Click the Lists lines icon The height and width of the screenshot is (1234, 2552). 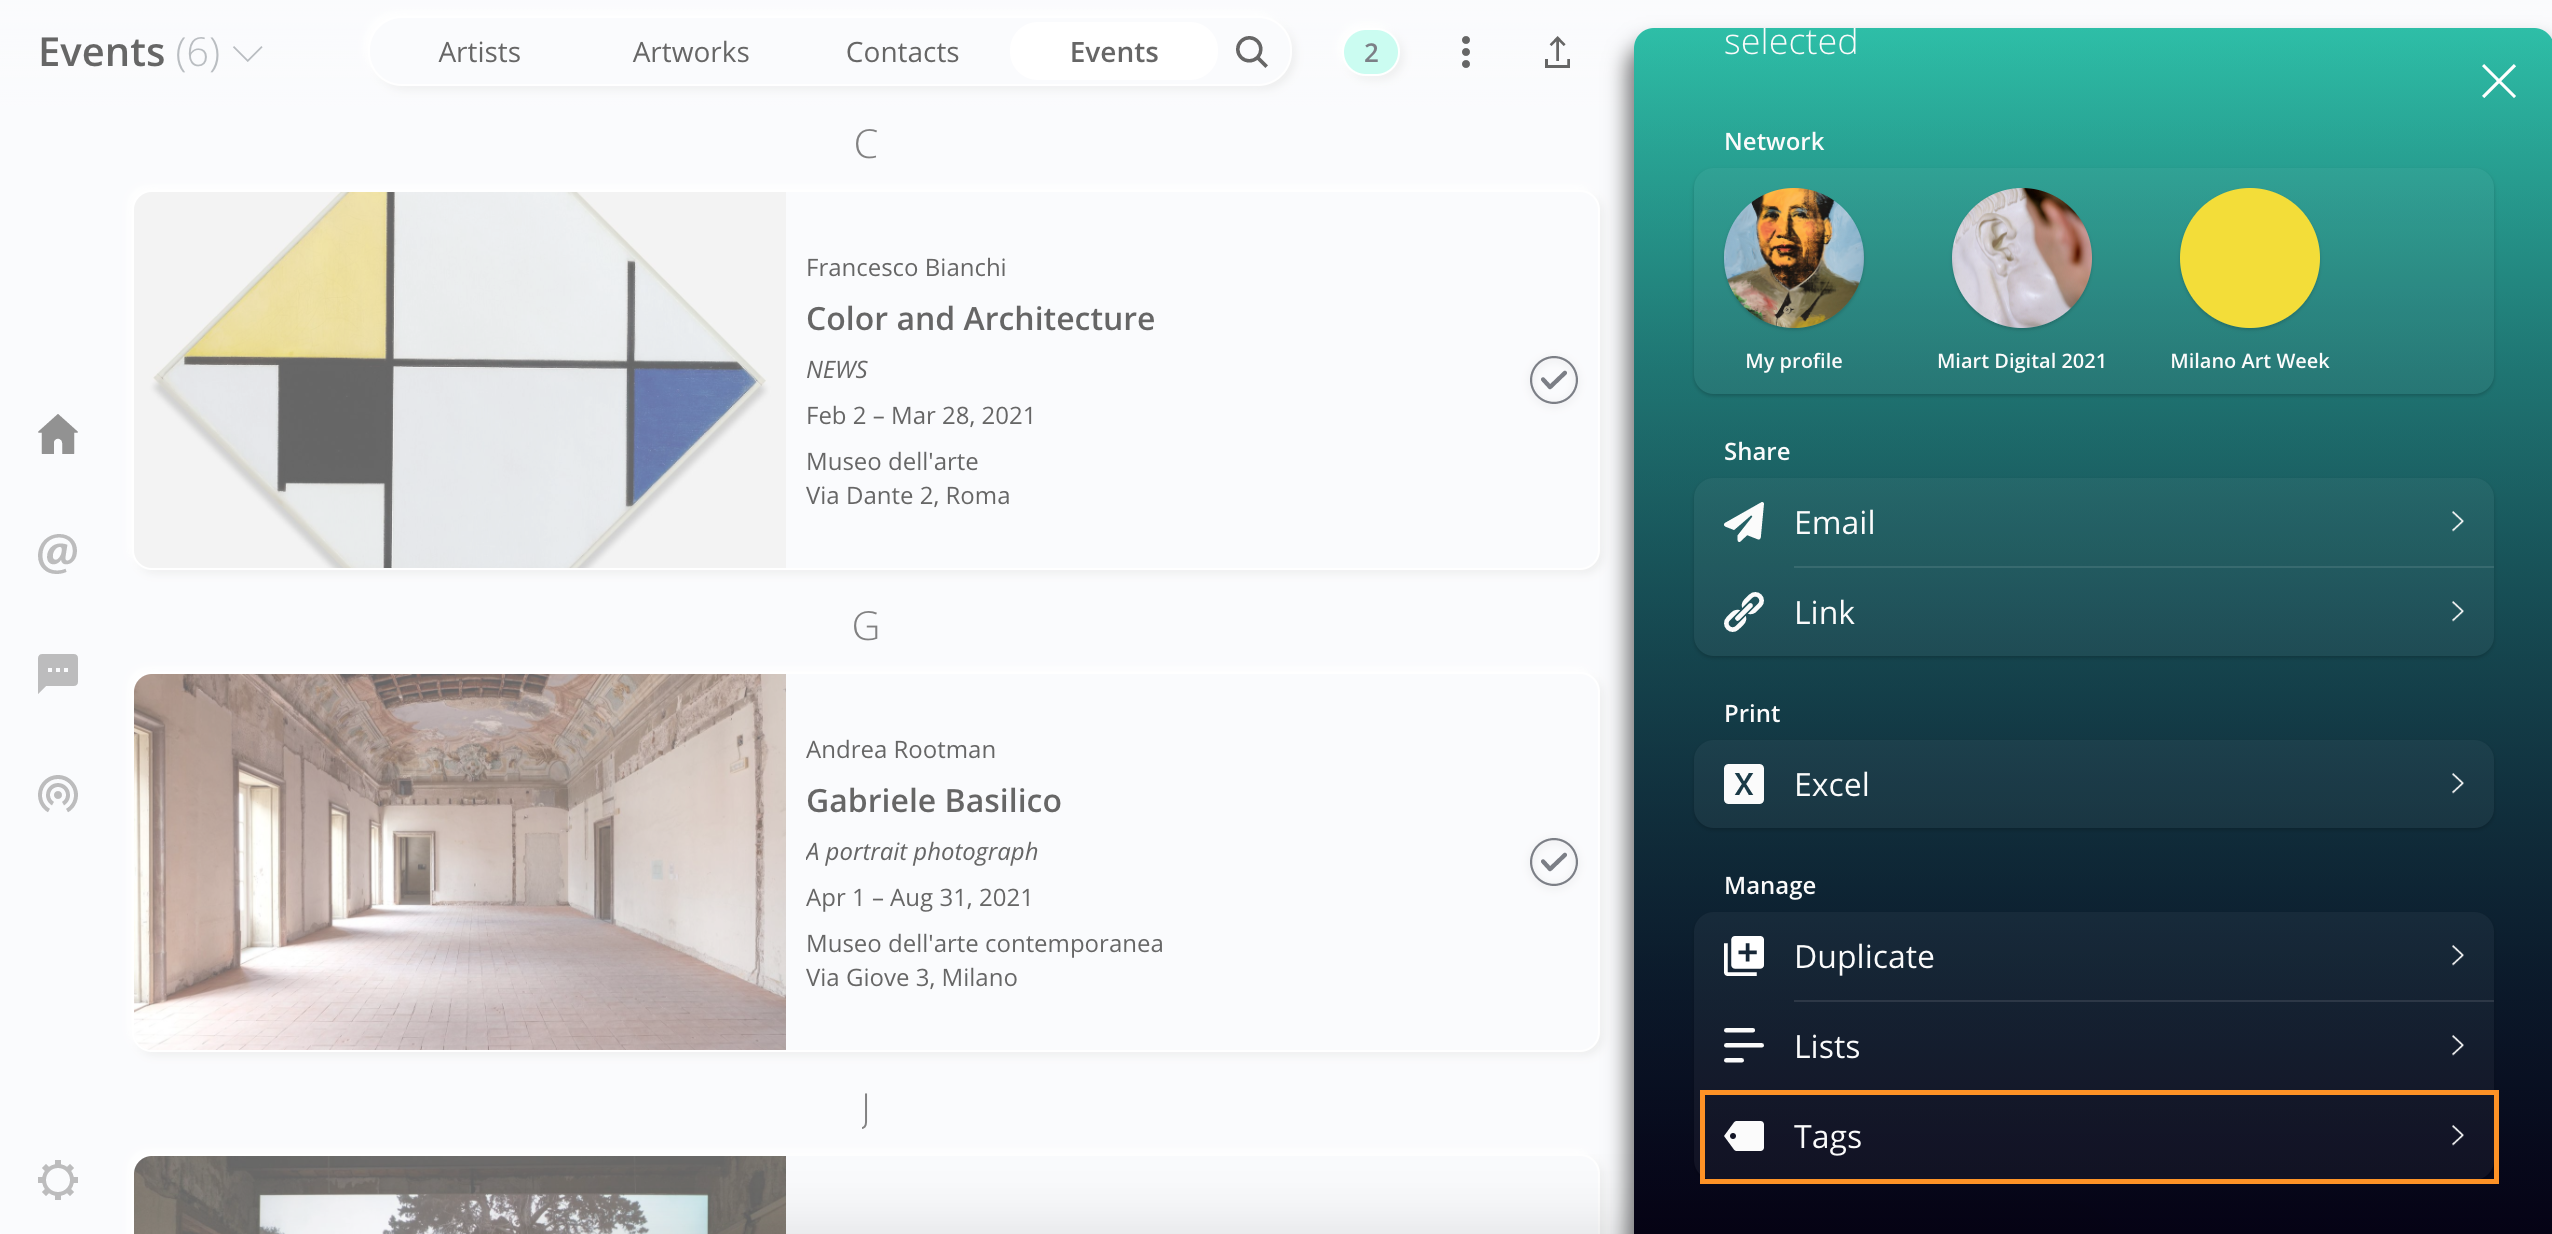1744,1046
